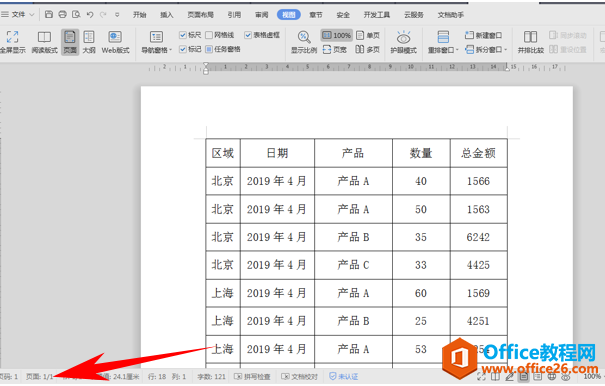Switch to Web版式 layout view

pyautogui.click(x=115, y=42)
